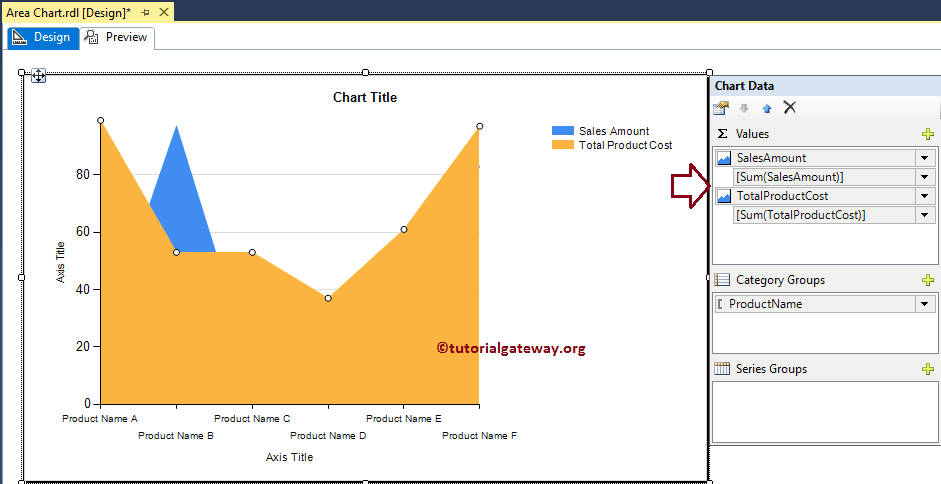Click the Product Name B axis label
This screenshot has width=941, height=484.
[176, 435]
